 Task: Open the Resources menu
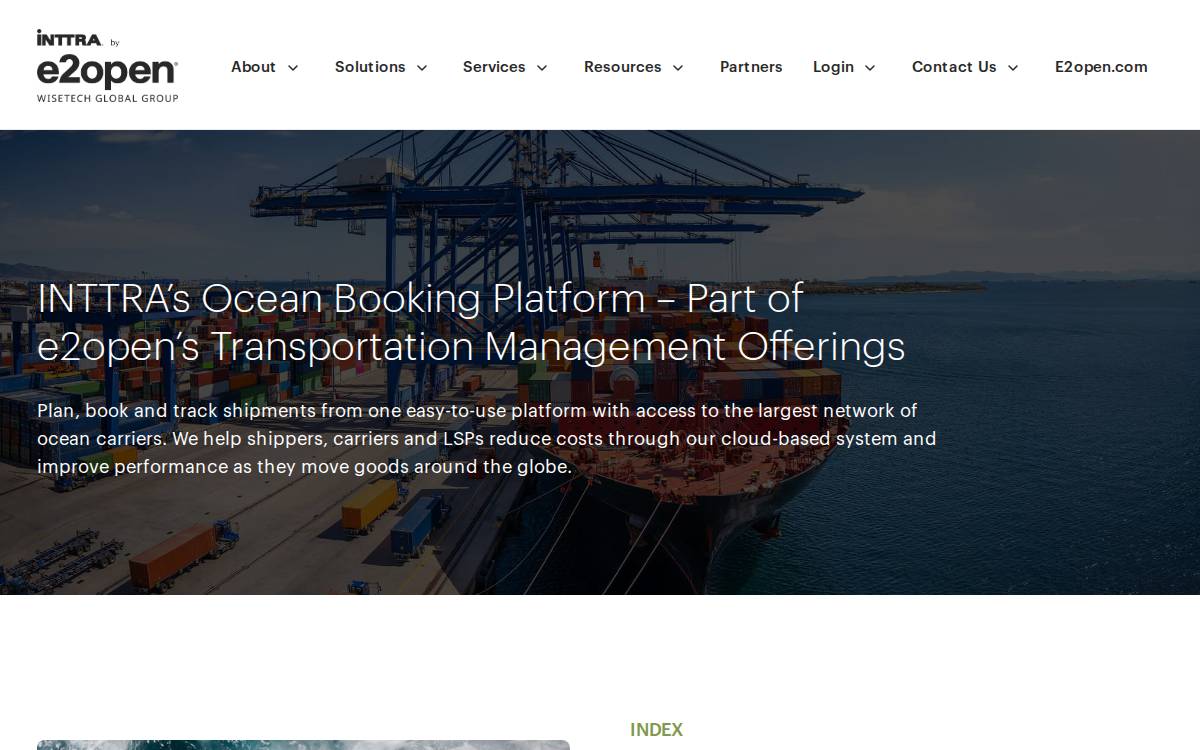pos(622,67)
